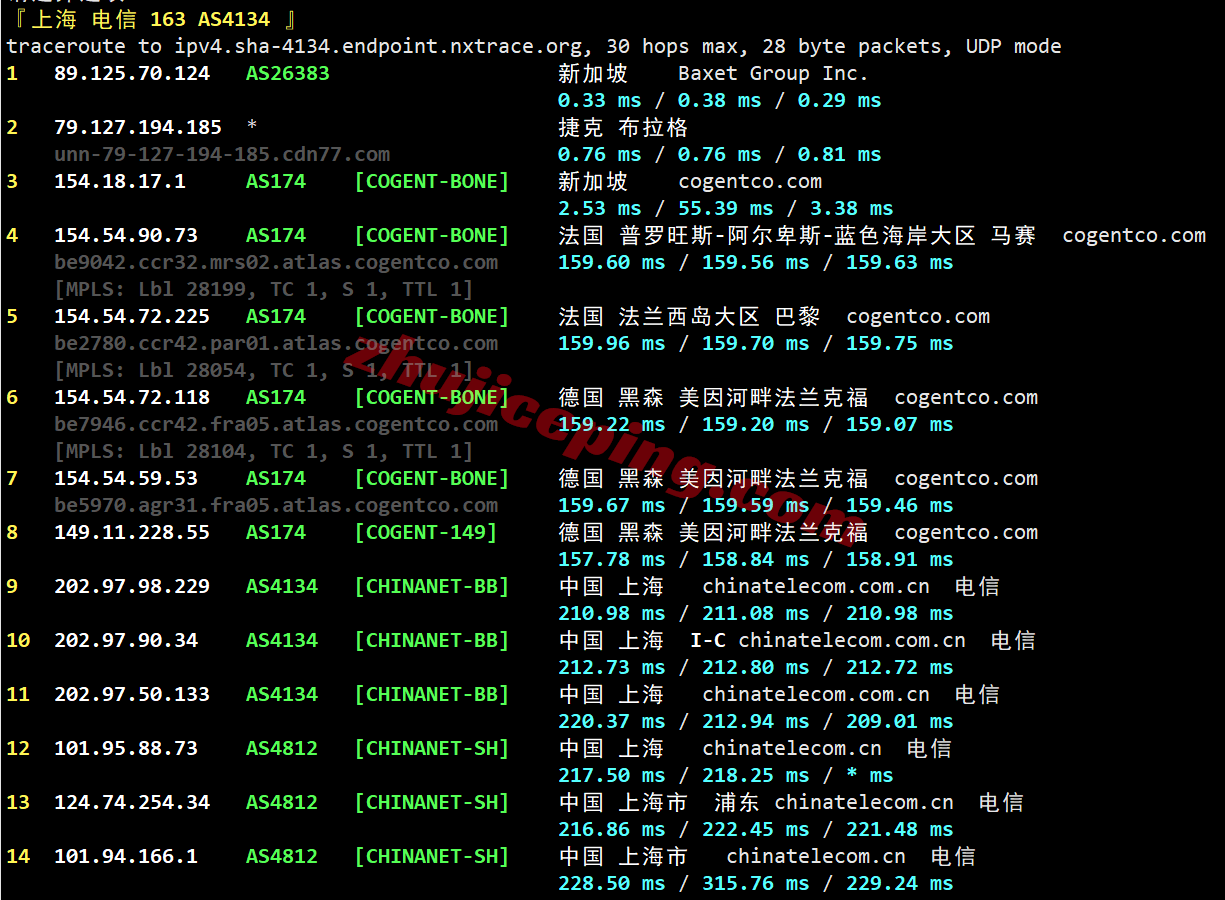The width and height of the screenshot is (1225, 900).
Task: Select hostname be7946.ccr42.fra05.atlas.cogentco.com
Action: point(276,424)
